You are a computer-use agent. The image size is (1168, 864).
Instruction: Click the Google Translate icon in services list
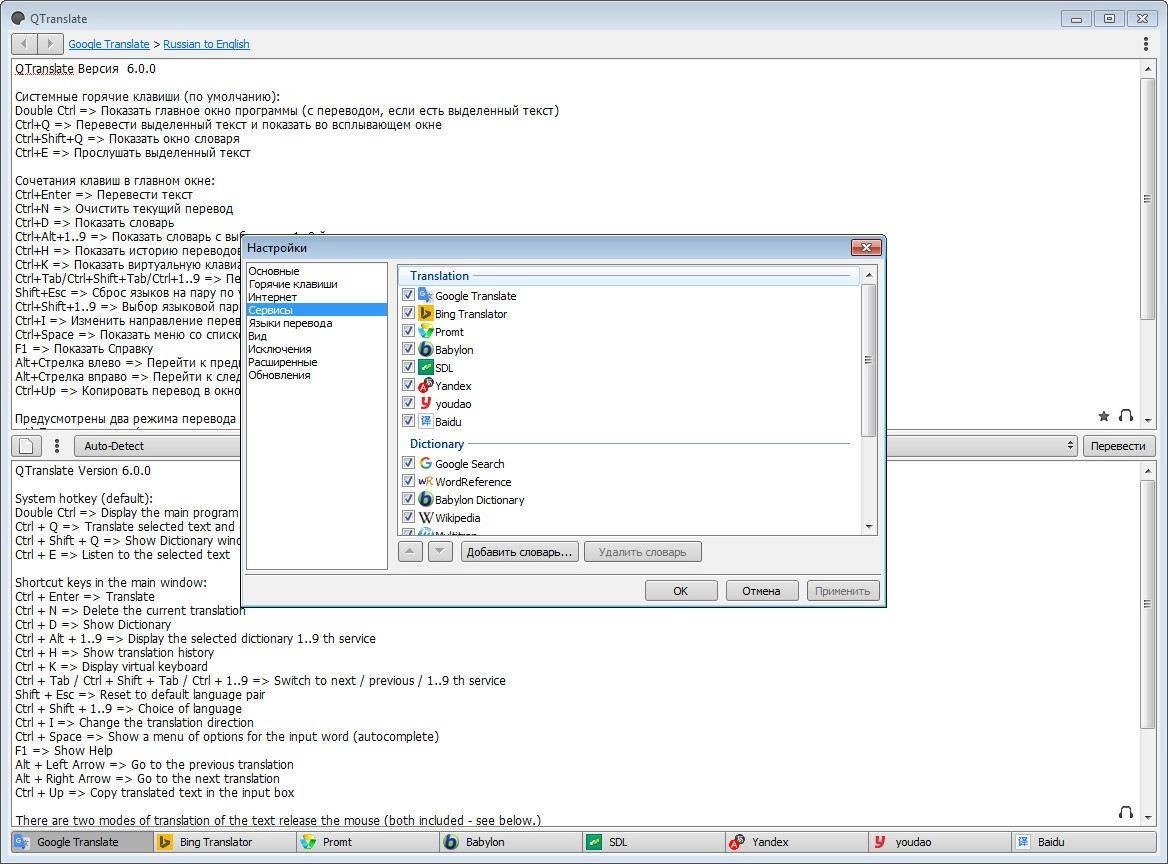[x=425, y=295]
